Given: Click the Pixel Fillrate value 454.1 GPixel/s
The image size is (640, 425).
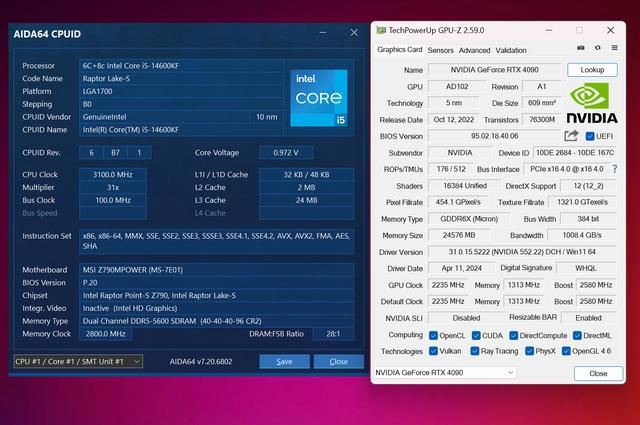Looking at the screenshot, I should [x=458, y=202].
